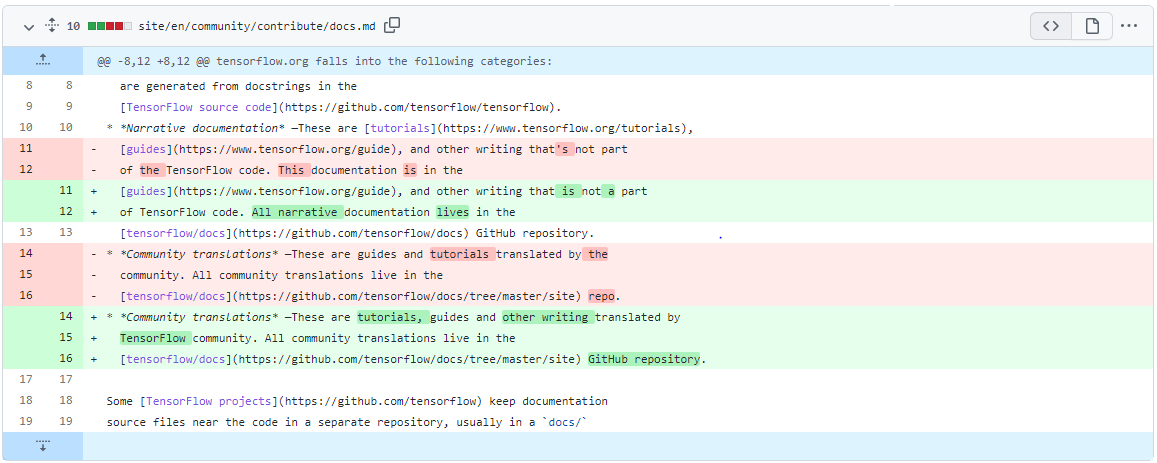Click the hunk header @@ -8,12 +8,12 @@ text
The height and width of the screenshot is (463, 1157).
click(325, 61)
